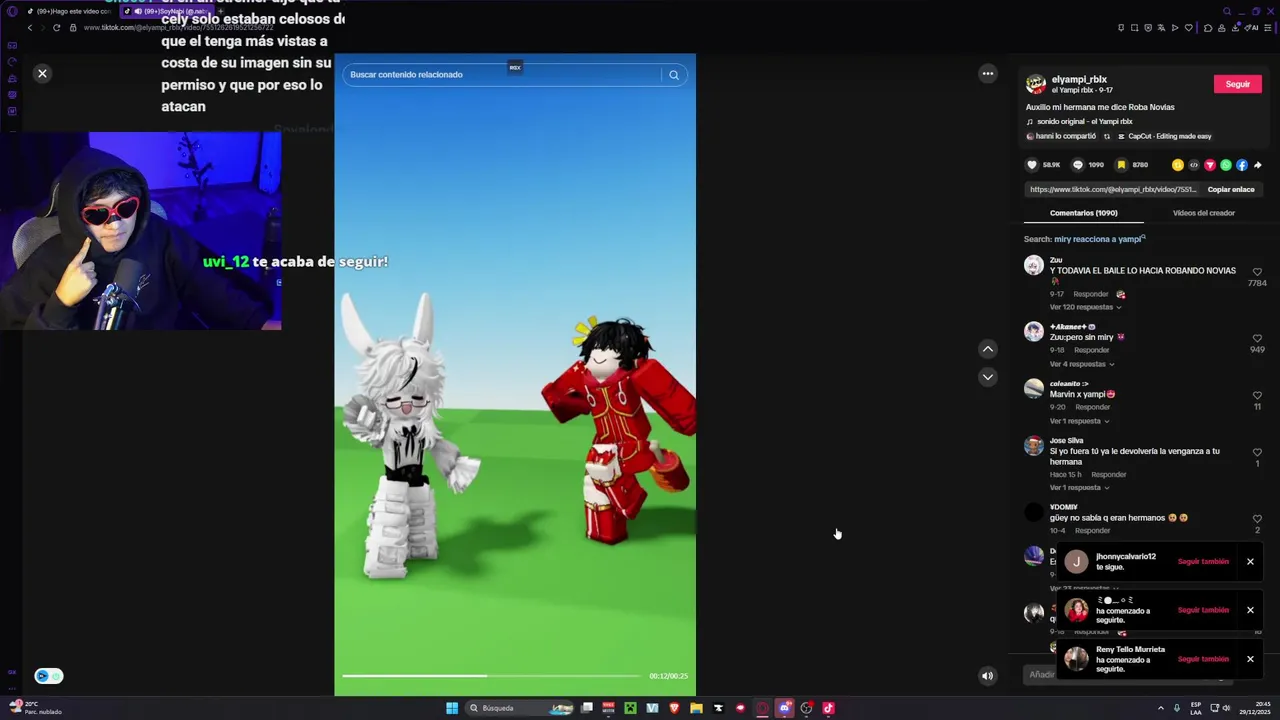Image resolution: width=1280 pixels, height=720 pixels.
Task: Share the video on WhatsApp
Action: (1225, 165)
